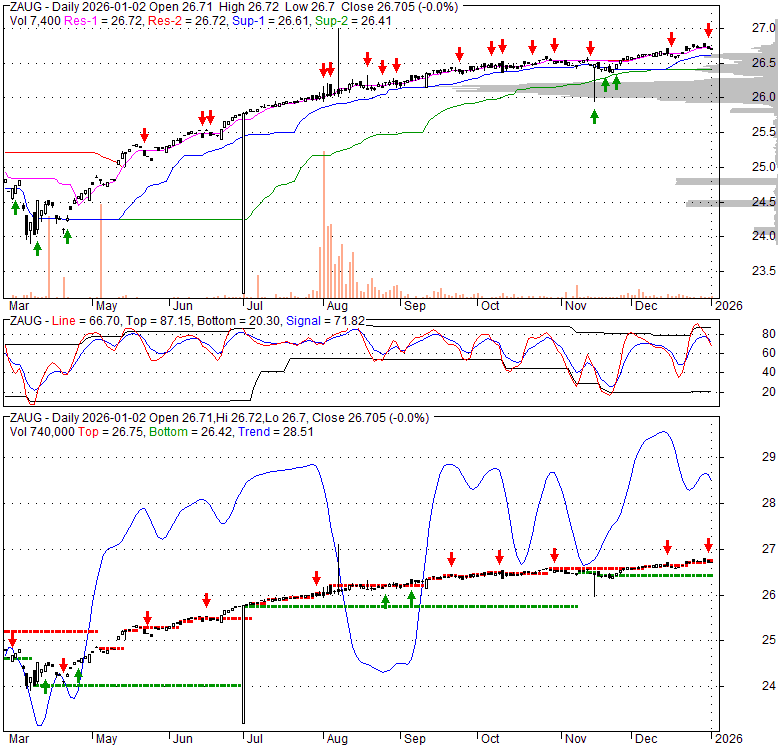Click the leftmost green up arrow in top chart
The image size is (780, 745).
15,207
